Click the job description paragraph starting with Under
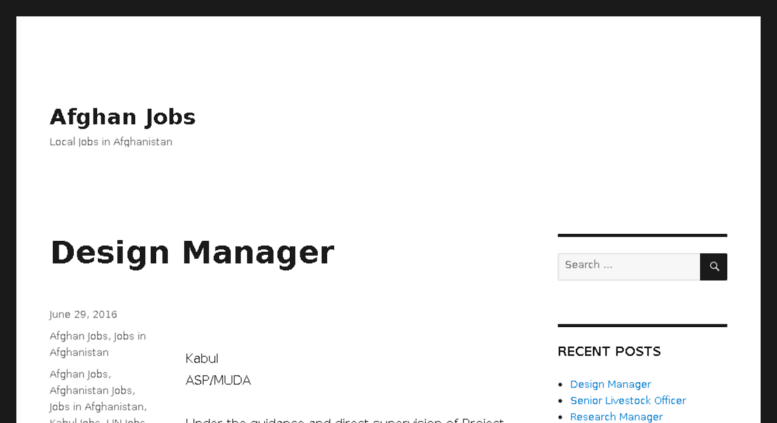 (x=344, y=420)
